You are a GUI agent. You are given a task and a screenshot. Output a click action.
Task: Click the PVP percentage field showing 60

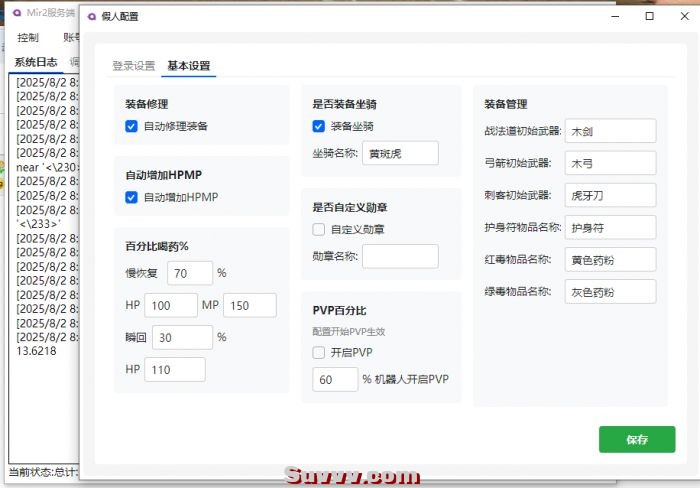click(x=335, y=380)
